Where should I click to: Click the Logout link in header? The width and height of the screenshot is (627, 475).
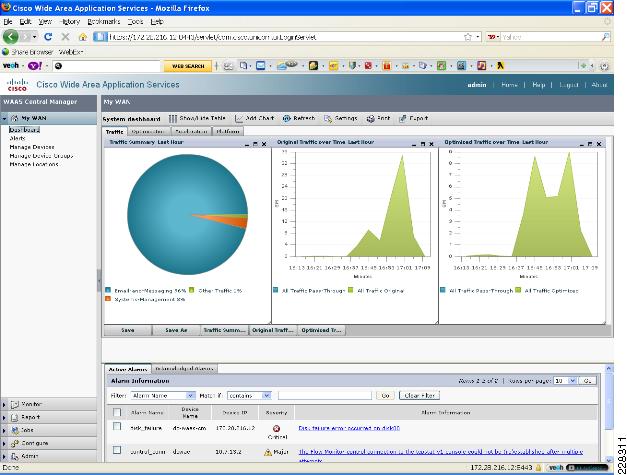point(569,85)
